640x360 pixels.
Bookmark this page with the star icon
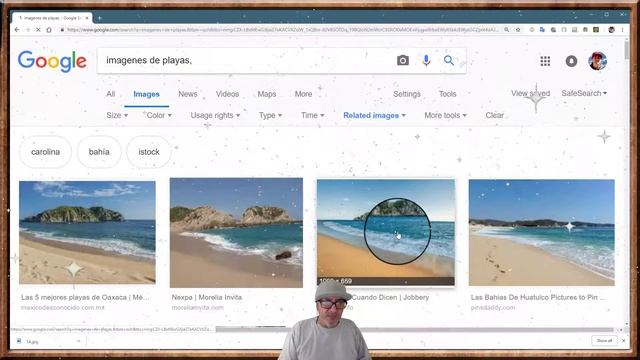click(518, 30)
